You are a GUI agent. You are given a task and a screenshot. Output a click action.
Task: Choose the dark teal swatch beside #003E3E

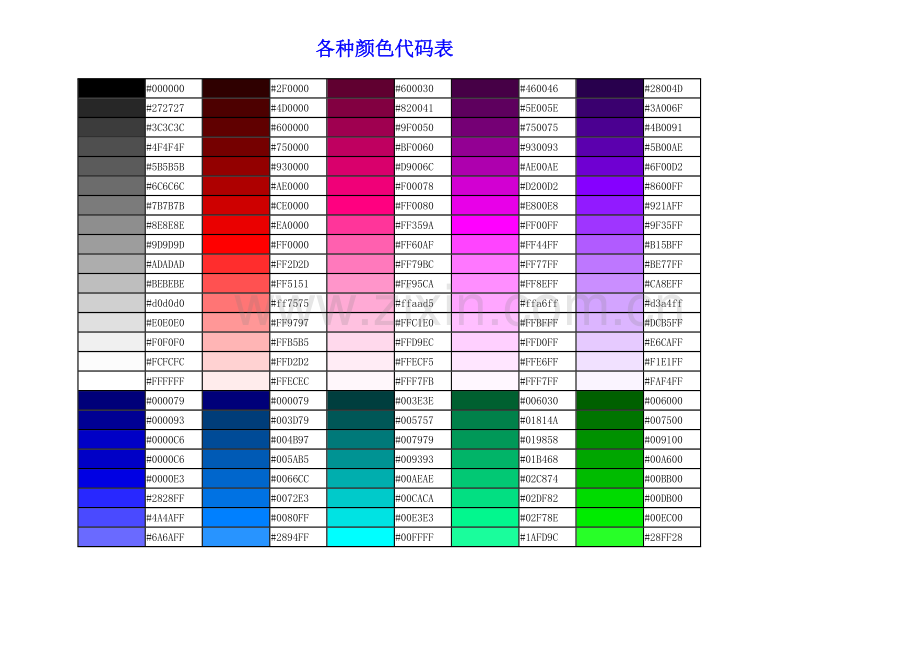point(360,401)
